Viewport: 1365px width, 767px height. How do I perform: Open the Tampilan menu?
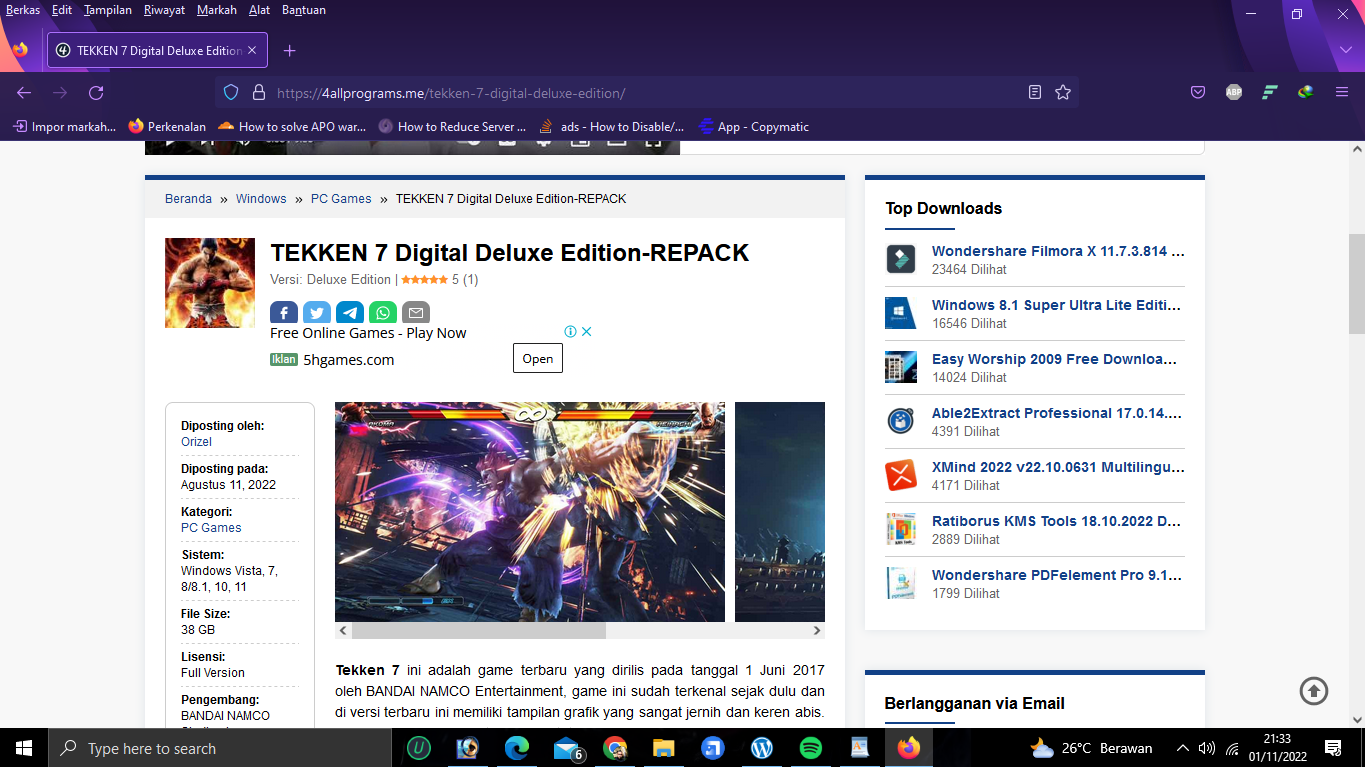pyautogui.click(x=108, y=10)
